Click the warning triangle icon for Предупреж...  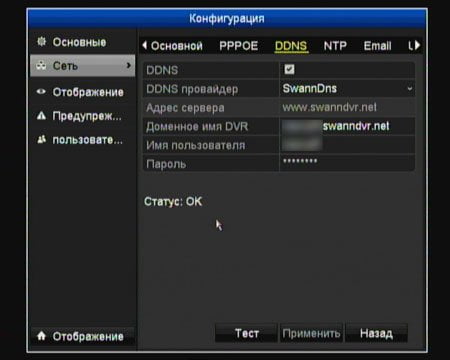coord(41,116)
